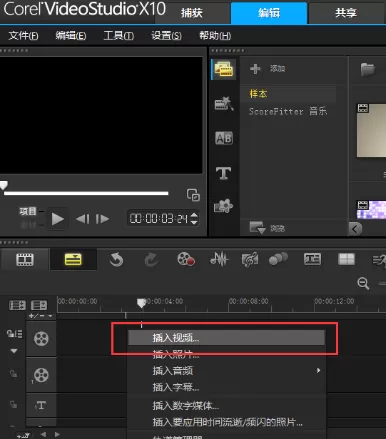Viewport: 386px width, 439px height.
Task: Open the Subtitle Editor icon
Action: click(x=312, y=259)
